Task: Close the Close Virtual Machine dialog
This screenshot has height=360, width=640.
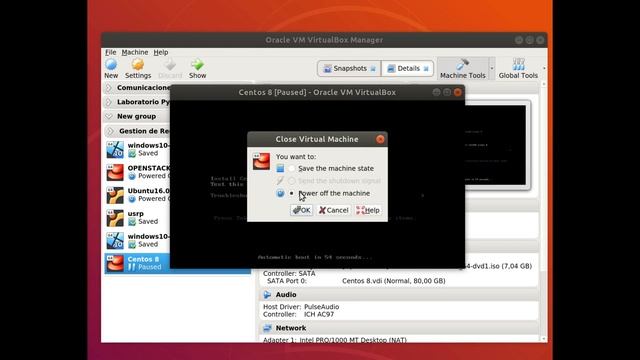Action: tap(380, 139)
